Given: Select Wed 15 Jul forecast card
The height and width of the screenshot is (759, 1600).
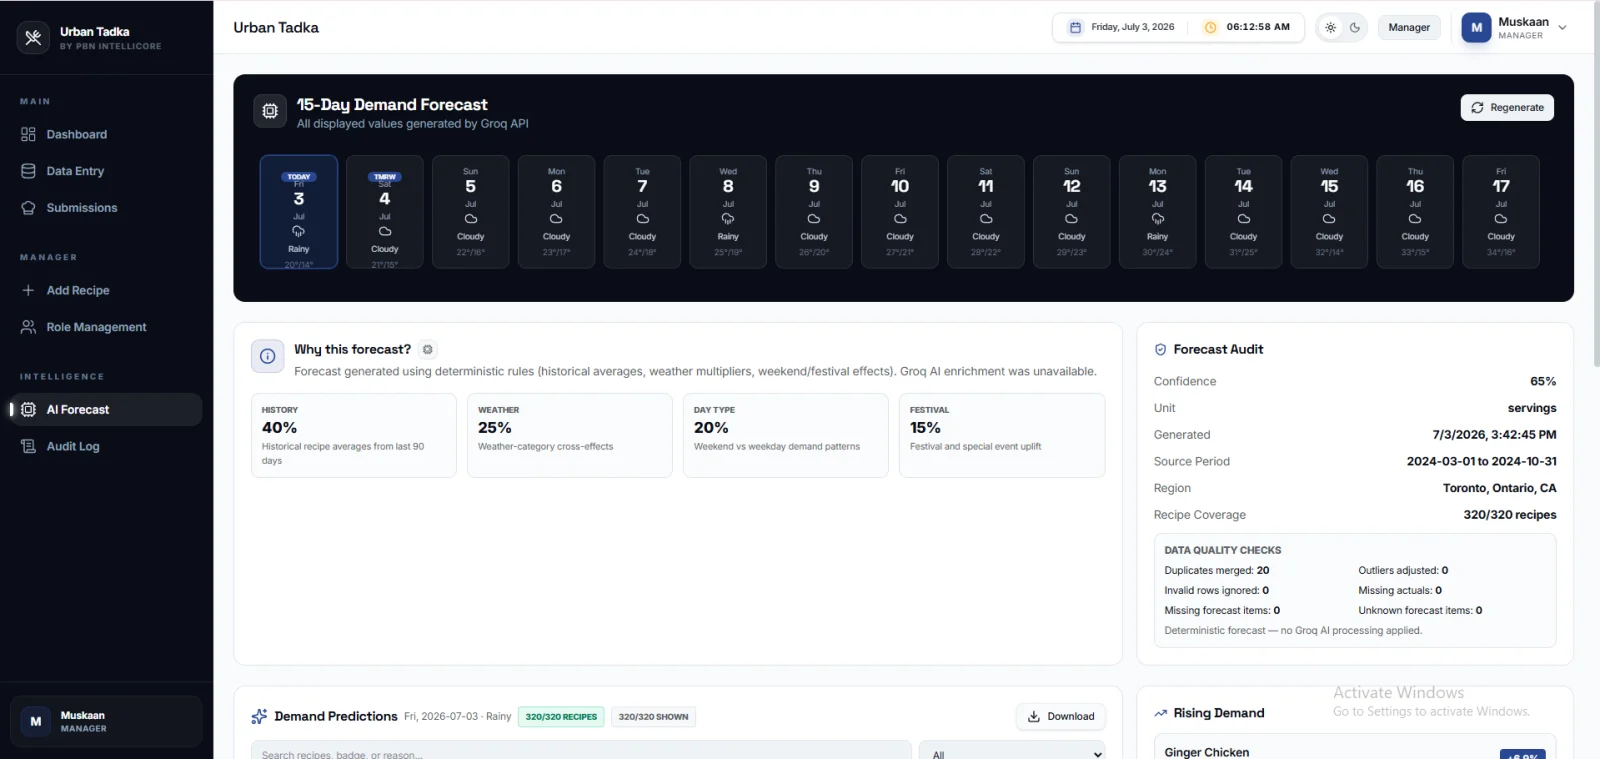Looking at the screenshot, I should tap(1329, 212).
